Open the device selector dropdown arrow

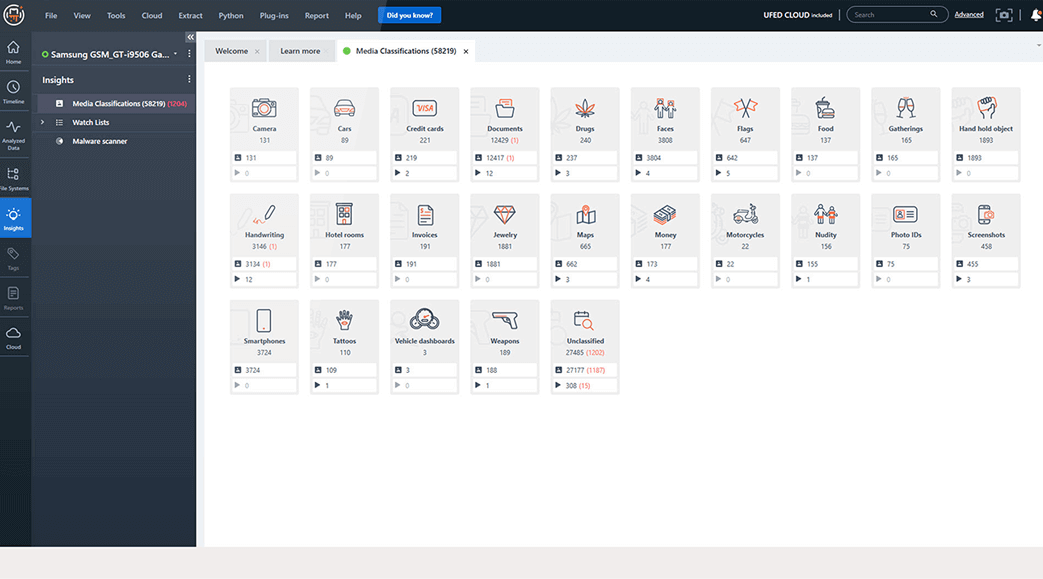click(176, 54)
